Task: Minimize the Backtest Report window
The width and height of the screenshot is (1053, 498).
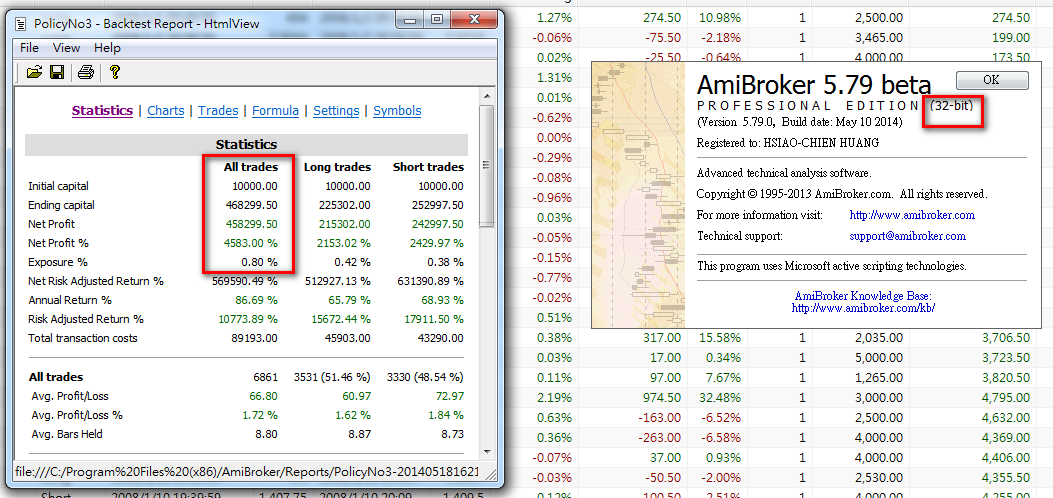Action: [411, 20]
